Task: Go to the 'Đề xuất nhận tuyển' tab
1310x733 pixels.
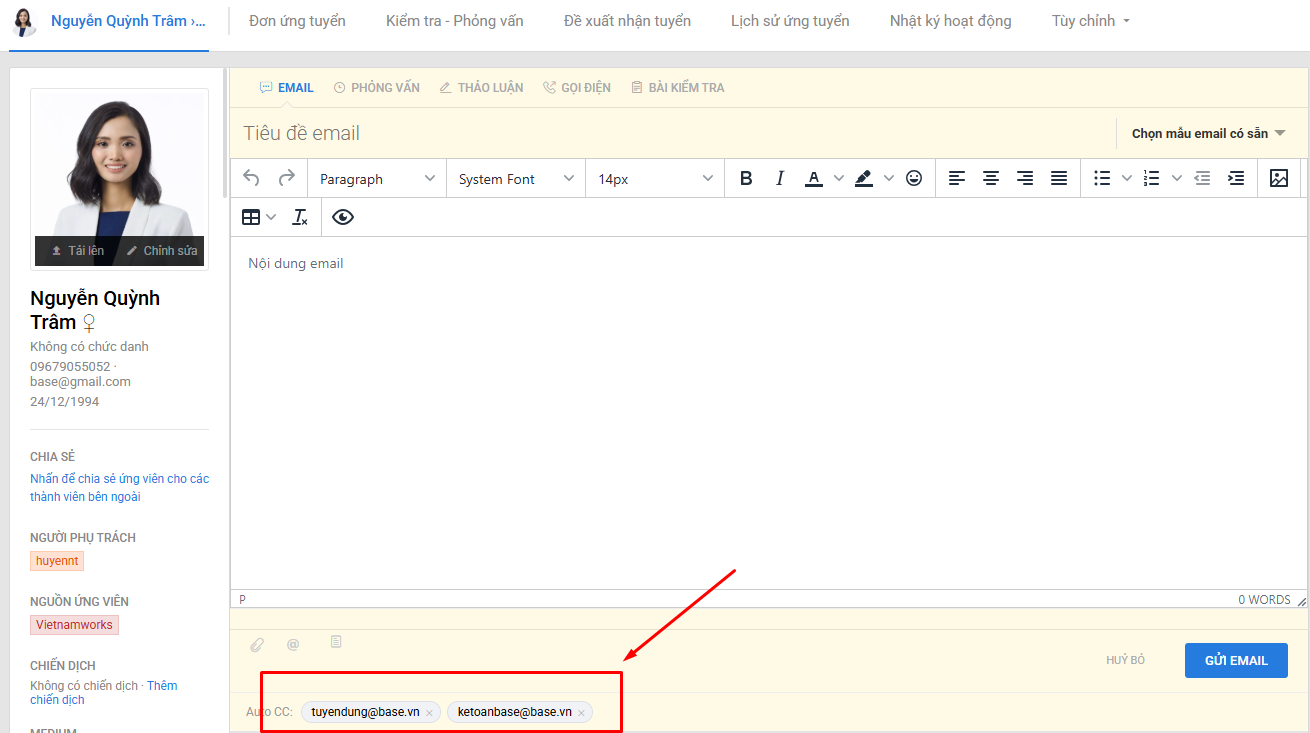Action: point(627,21)
